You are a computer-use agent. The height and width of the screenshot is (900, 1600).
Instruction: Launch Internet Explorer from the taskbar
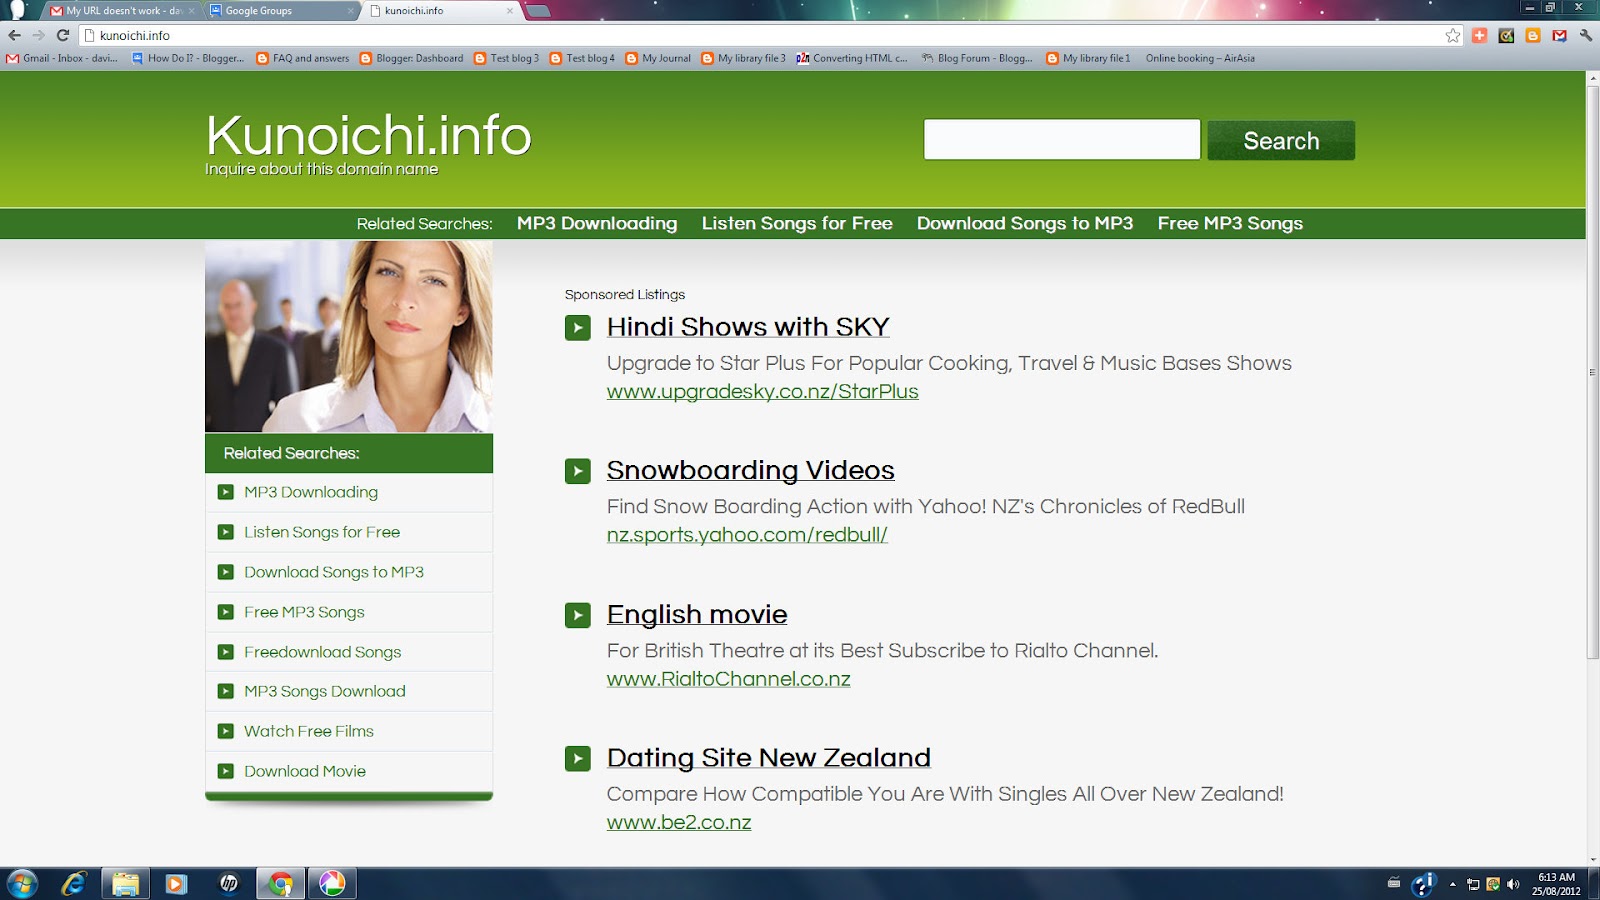pos(74,883)
